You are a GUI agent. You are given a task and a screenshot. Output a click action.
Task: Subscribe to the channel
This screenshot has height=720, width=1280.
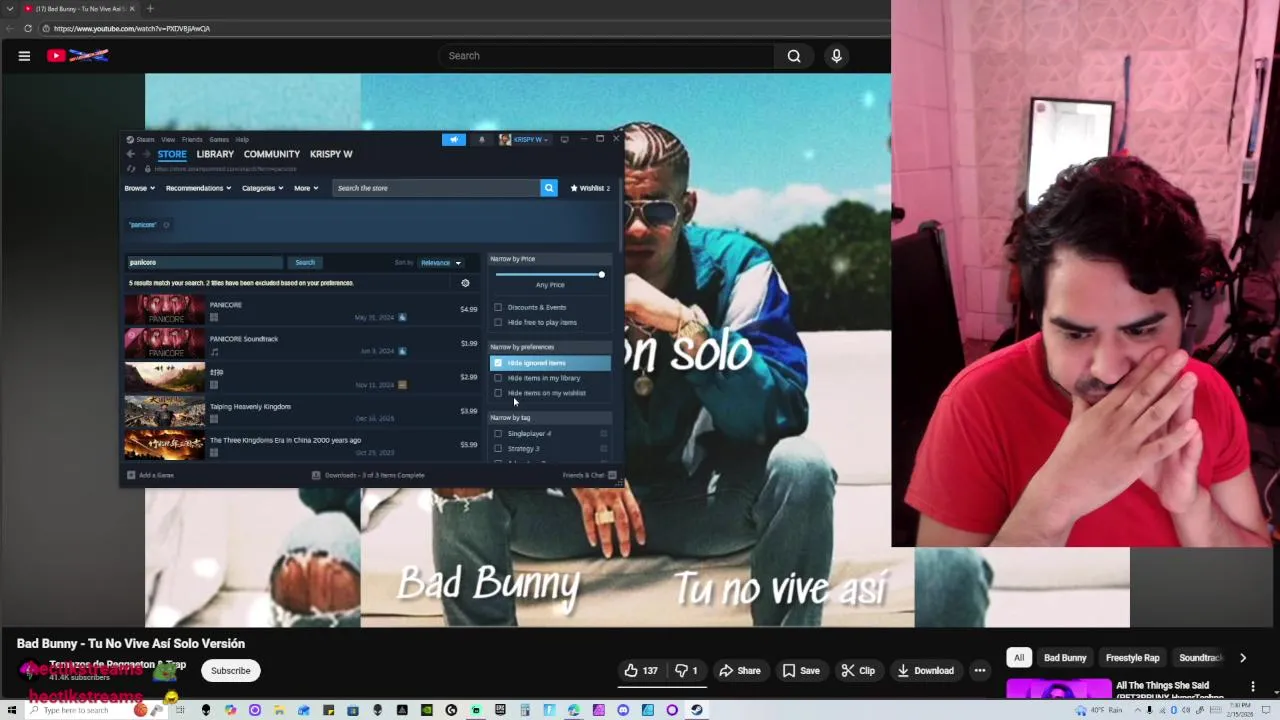pyautogui.click(x=230, y=670)
